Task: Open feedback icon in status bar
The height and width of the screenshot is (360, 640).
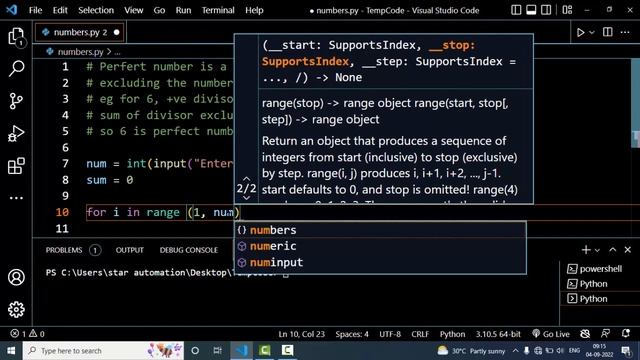Action: click(605, 334)
